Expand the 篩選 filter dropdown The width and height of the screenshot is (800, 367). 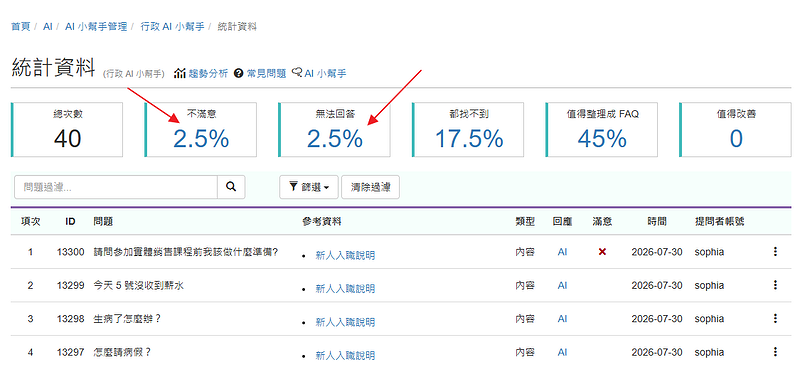(309, 187)
